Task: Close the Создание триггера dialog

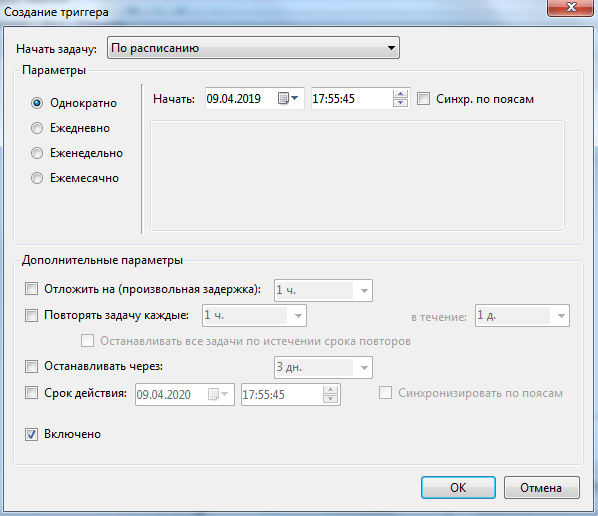Action: pyautogui.click(x=570, y=8)
